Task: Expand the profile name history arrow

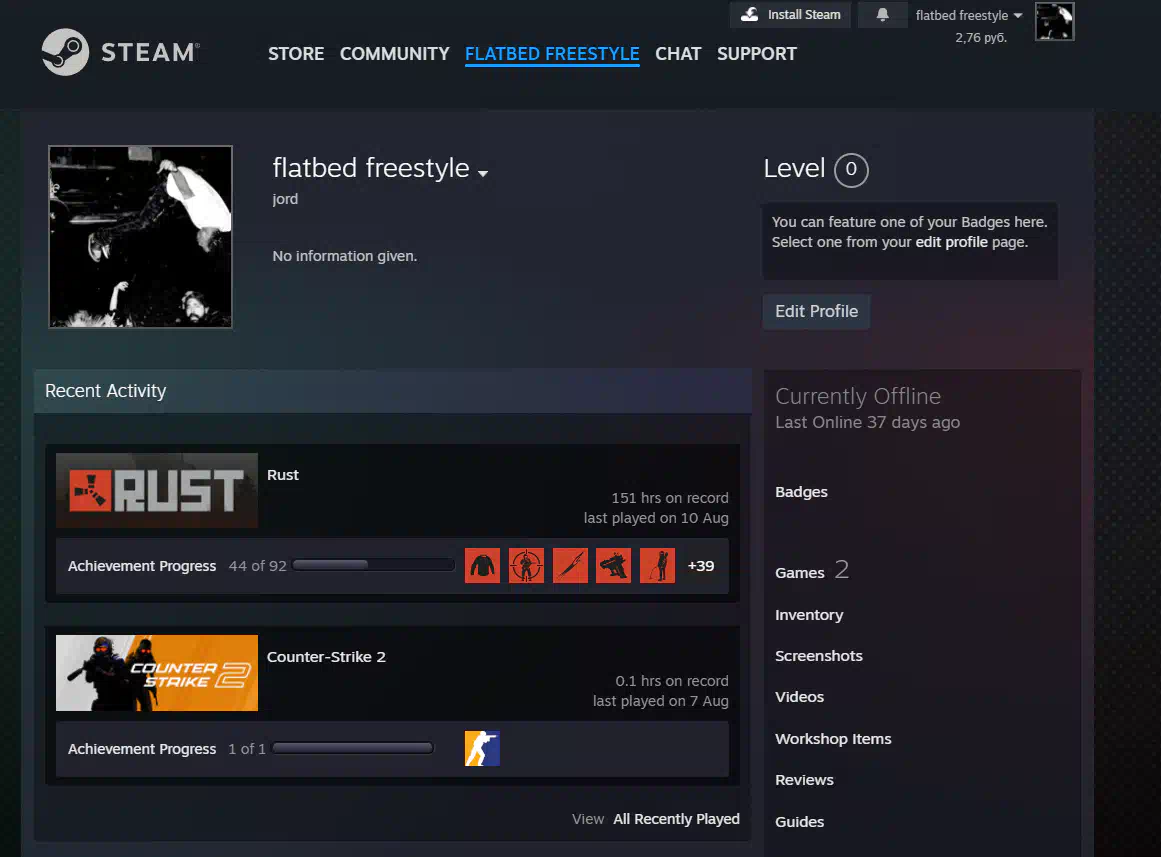Action: coord(483,173)
